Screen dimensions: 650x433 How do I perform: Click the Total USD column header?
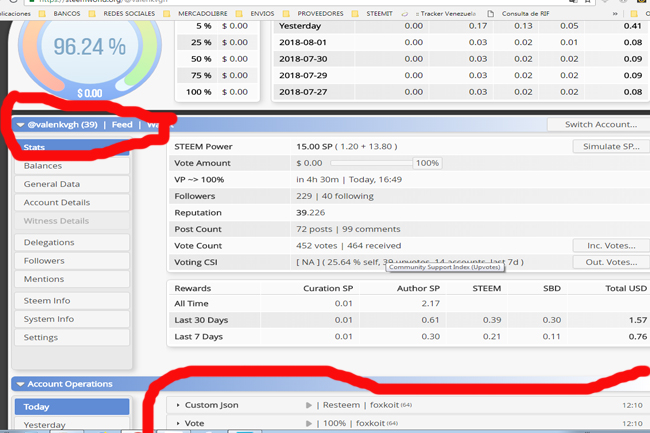tap(626, 288)
